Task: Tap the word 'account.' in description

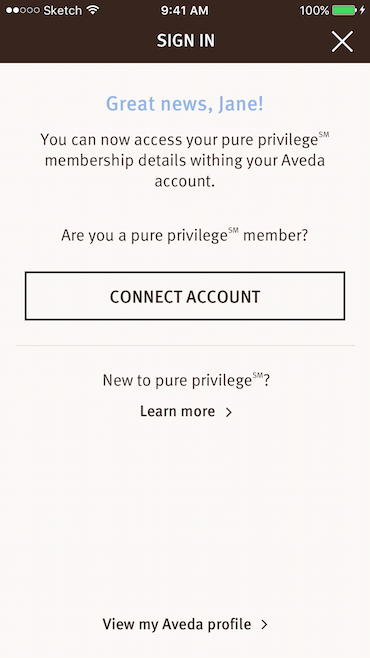Action: [x=185, y=181]
